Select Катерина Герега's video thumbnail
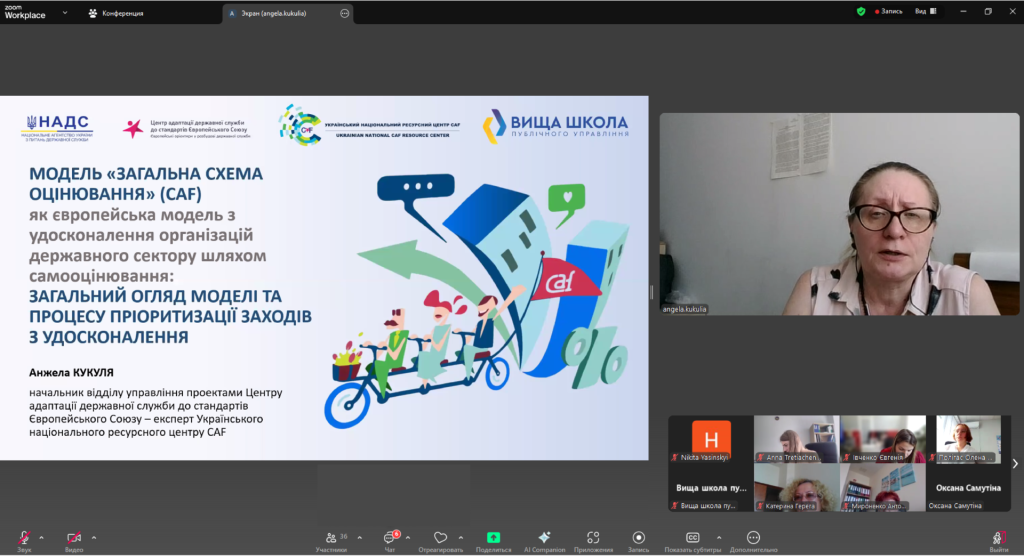The width and height of the screenshot is (1024, 558). coord(797,487)
